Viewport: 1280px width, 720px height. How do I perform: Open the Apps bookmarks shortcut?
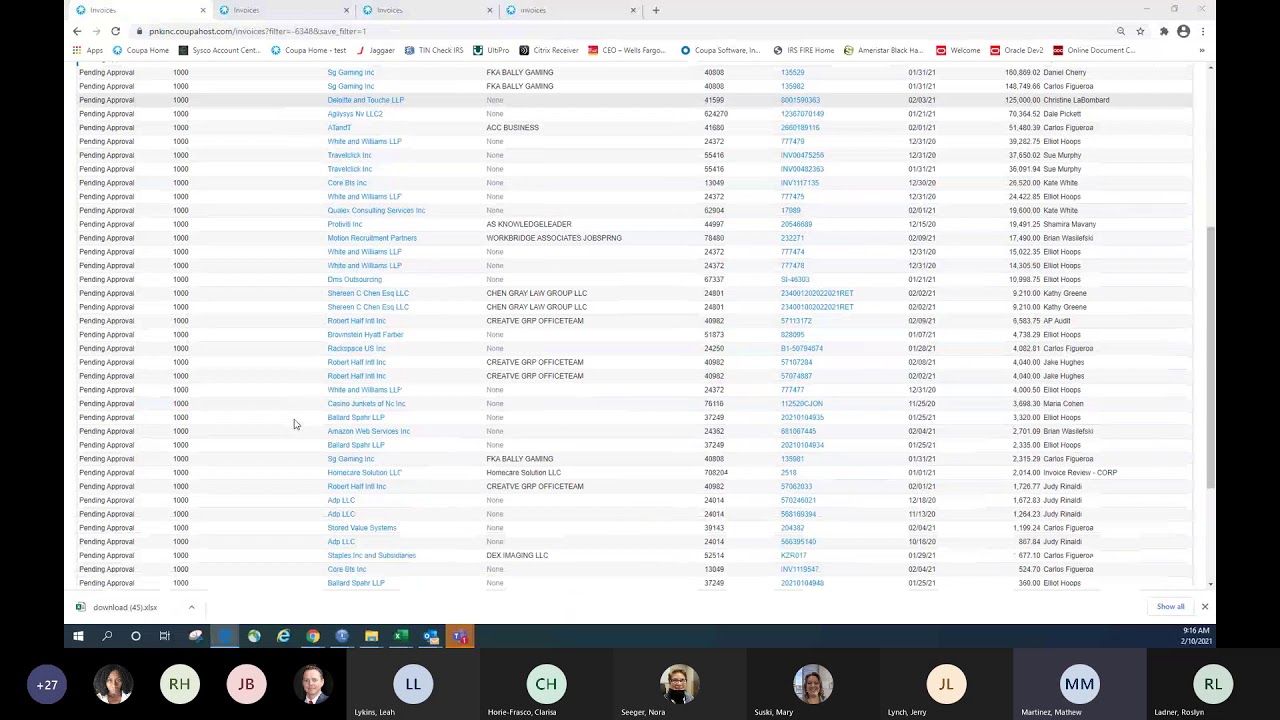87,50
